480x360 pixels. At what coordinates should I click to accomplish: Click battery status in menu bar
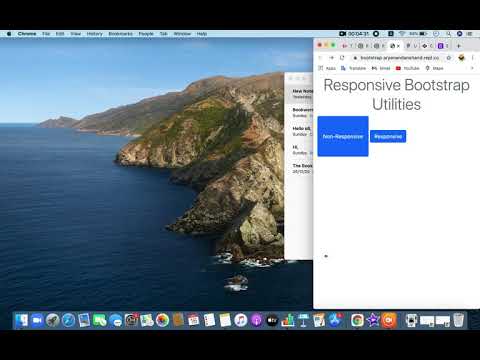(418, 34)
